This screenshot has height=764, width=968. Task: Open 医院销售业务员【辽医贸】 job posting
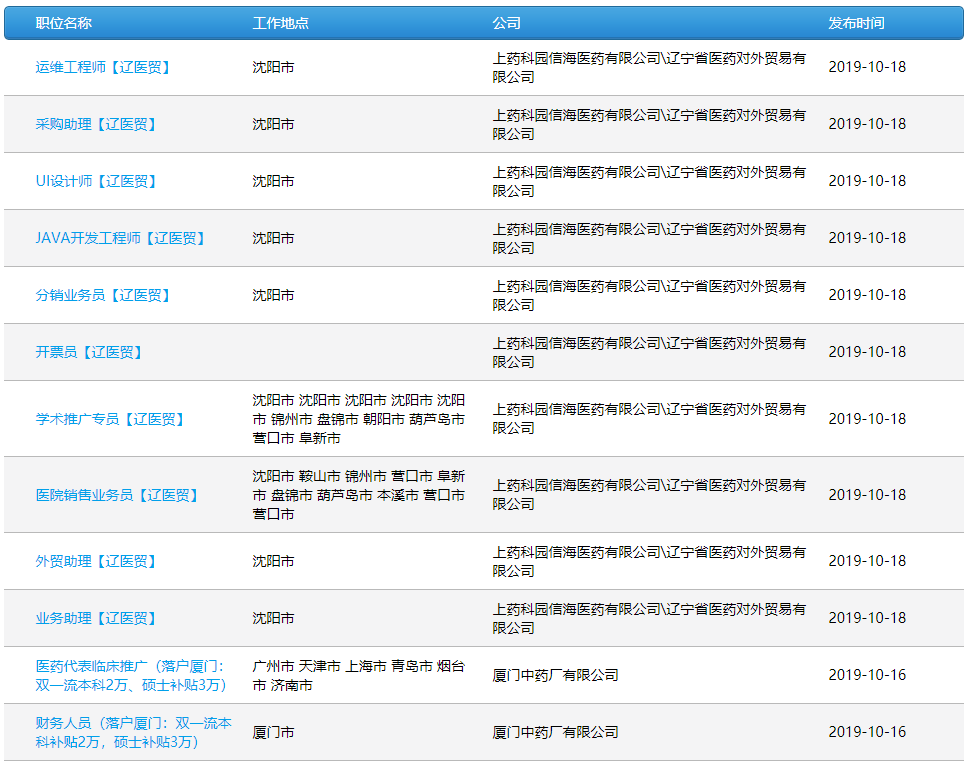tap(117, 495)
